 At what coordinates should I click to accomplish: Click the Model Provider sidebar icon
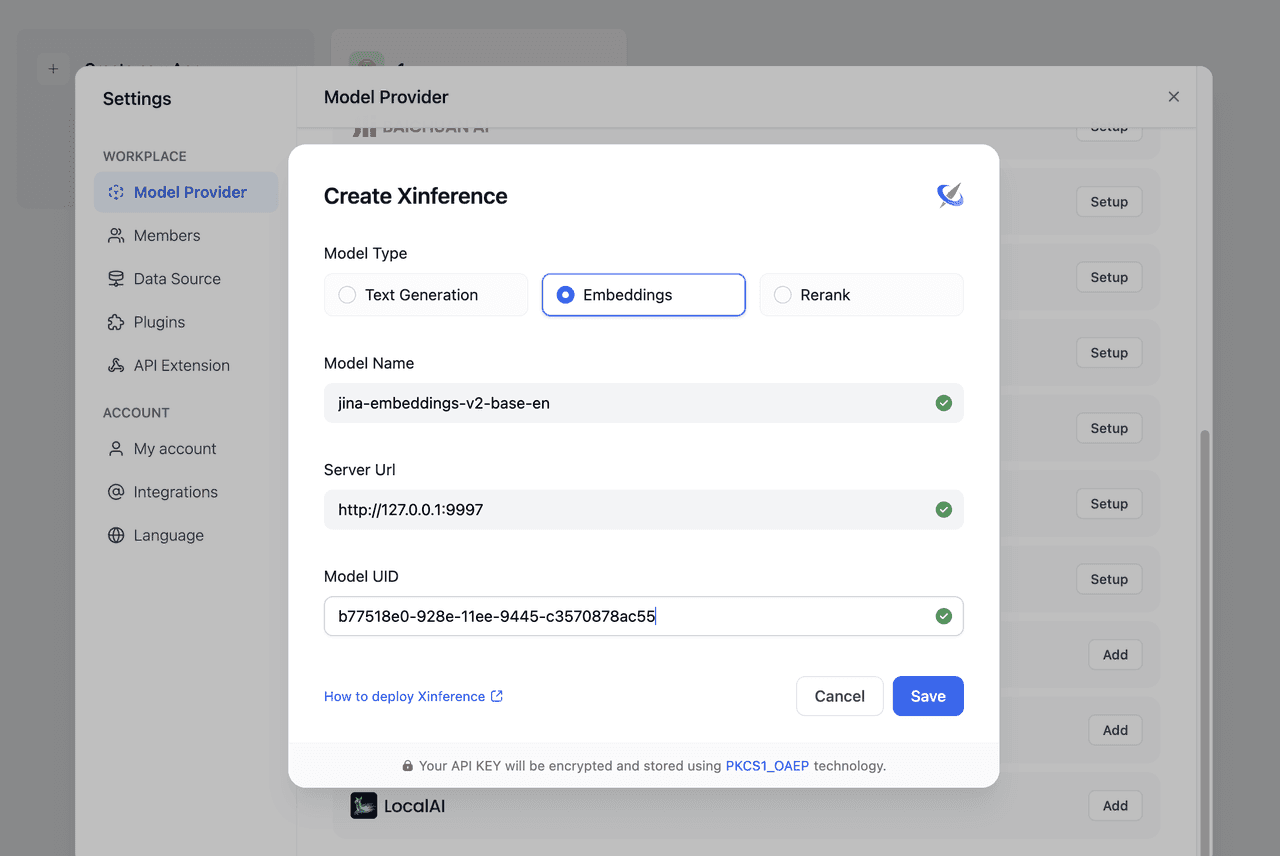coord(116,192)
